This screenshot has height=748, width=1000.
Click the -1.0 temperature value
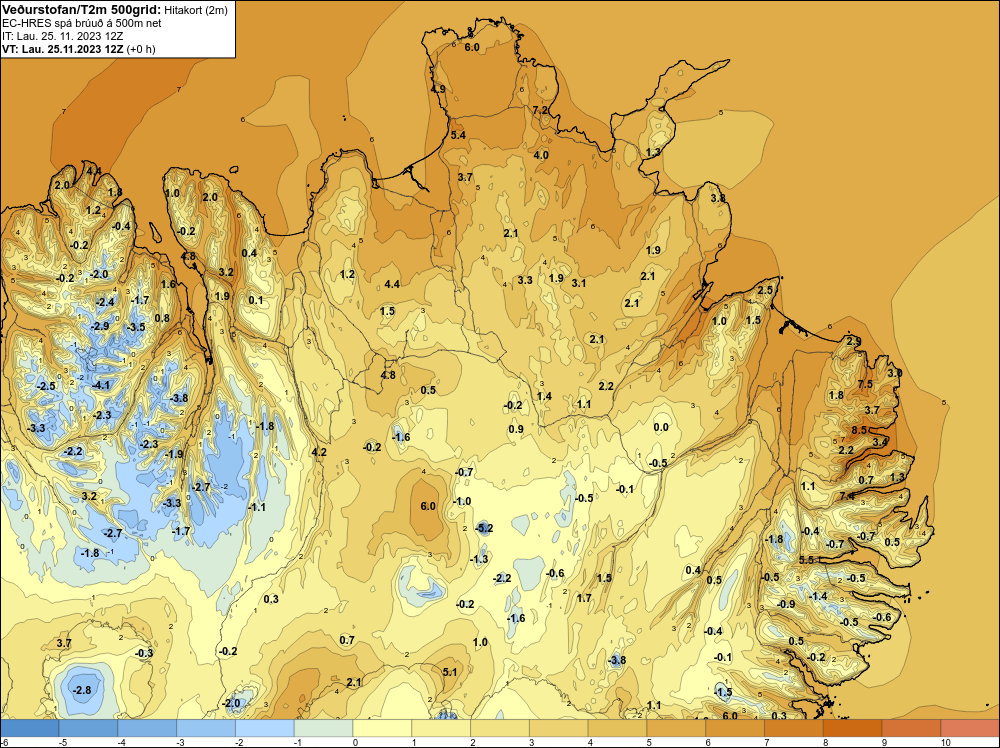coord(462,501)
